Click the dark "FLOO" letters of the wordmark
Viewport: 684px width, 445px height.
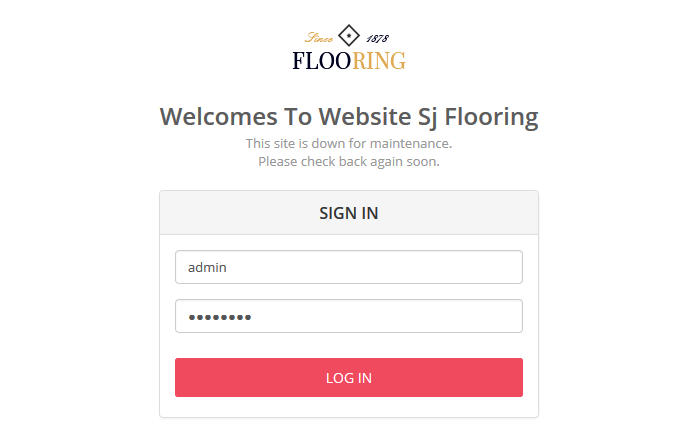point(321,61)
